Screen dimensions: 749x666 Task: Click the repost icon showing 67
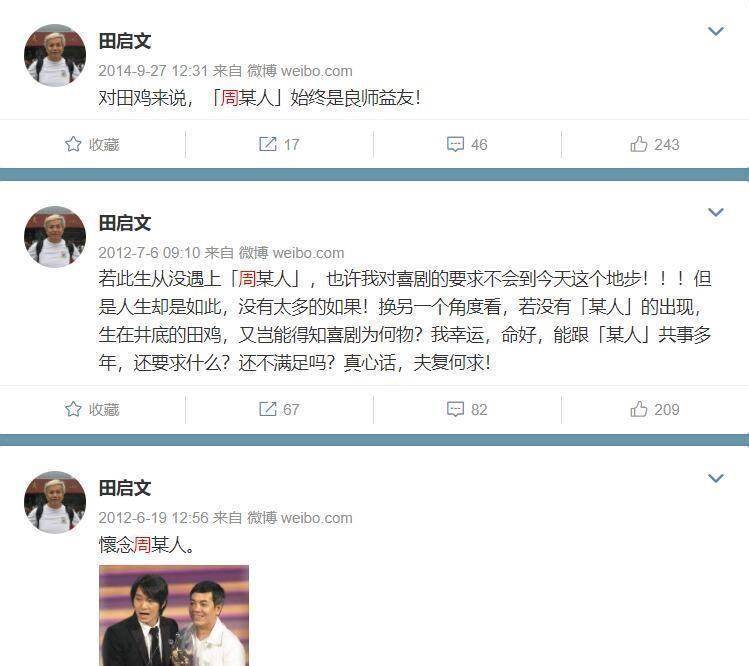pyautogui.click(x=268, y=409)
